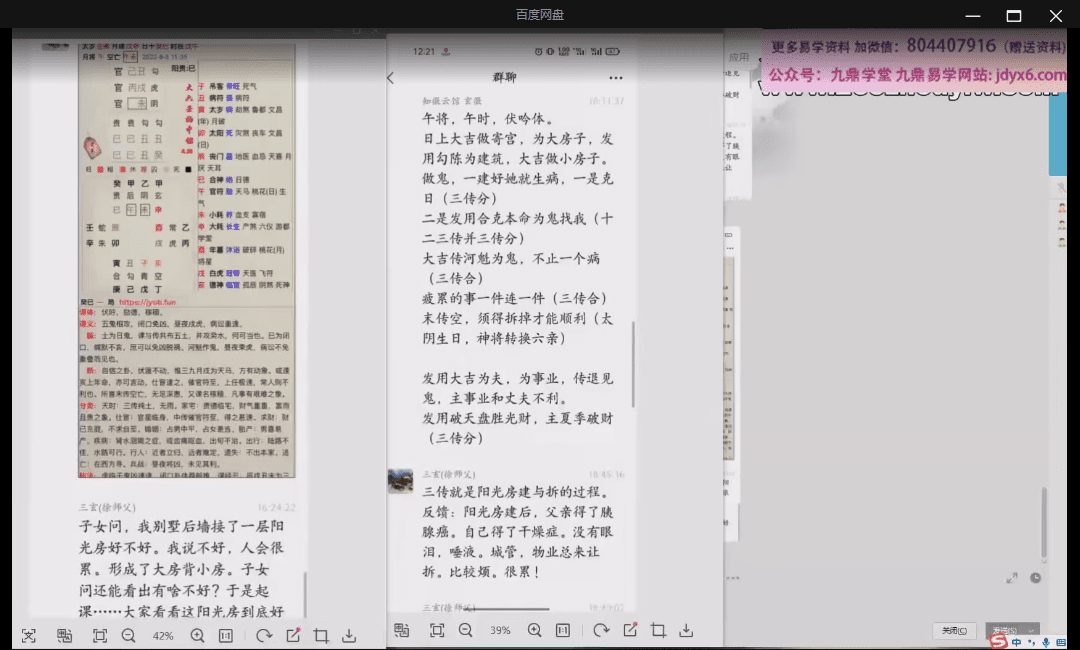Image resolution: width=1080 pixels, height=650 pixels.
Task: Click the OCR text-recognition icon in left viewer
Action: [64, 635]
